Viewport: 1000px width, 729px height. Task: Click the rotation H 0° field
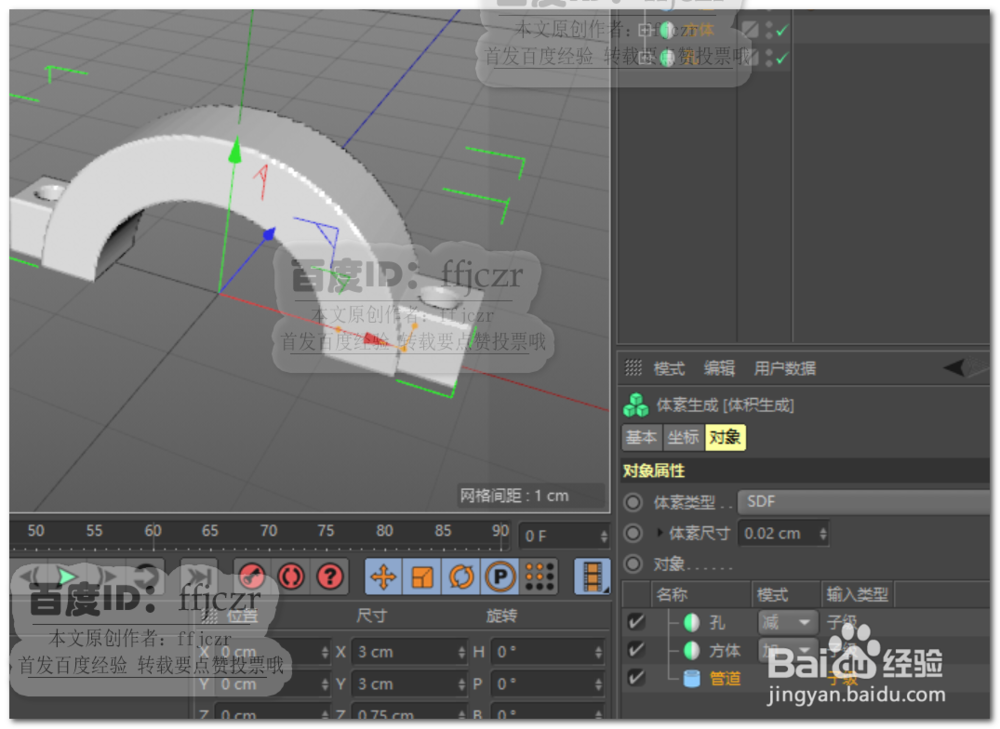click(547, 652)
